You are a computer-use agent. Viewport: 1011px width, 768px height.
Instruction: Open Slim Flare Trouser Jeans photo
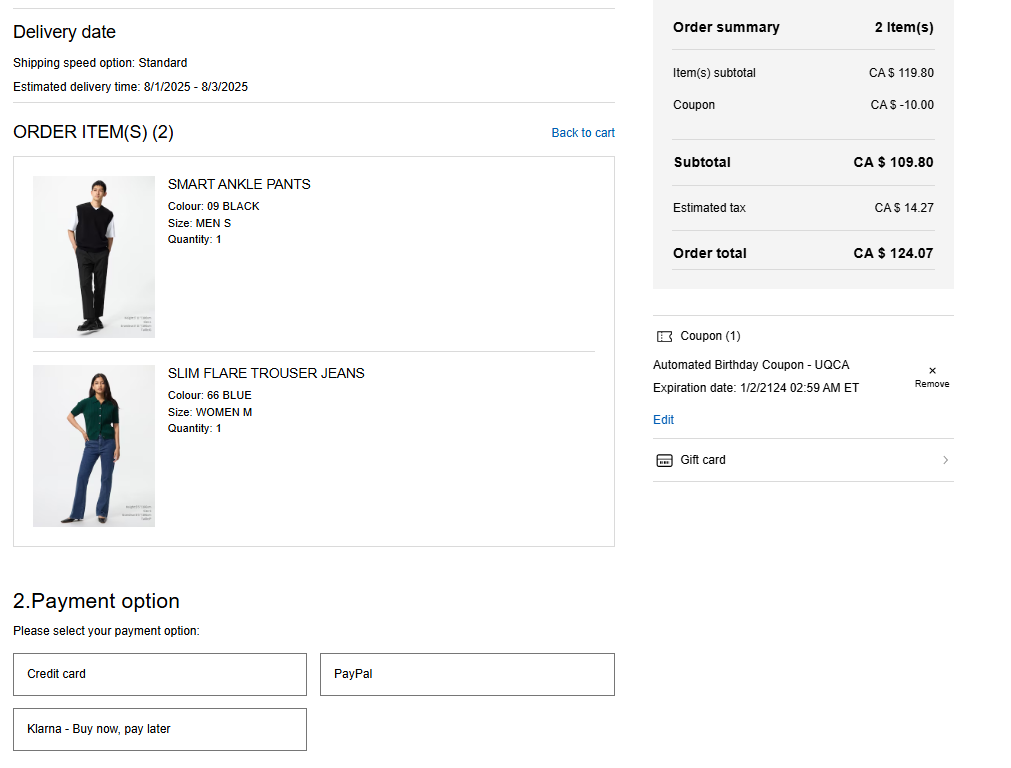click(94, 446)
